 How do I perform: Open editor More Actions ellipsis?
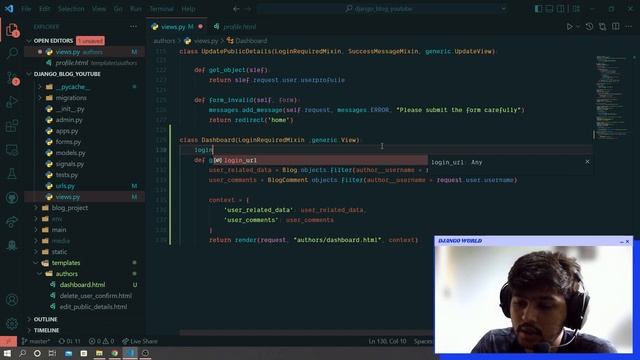click(629, 27)
